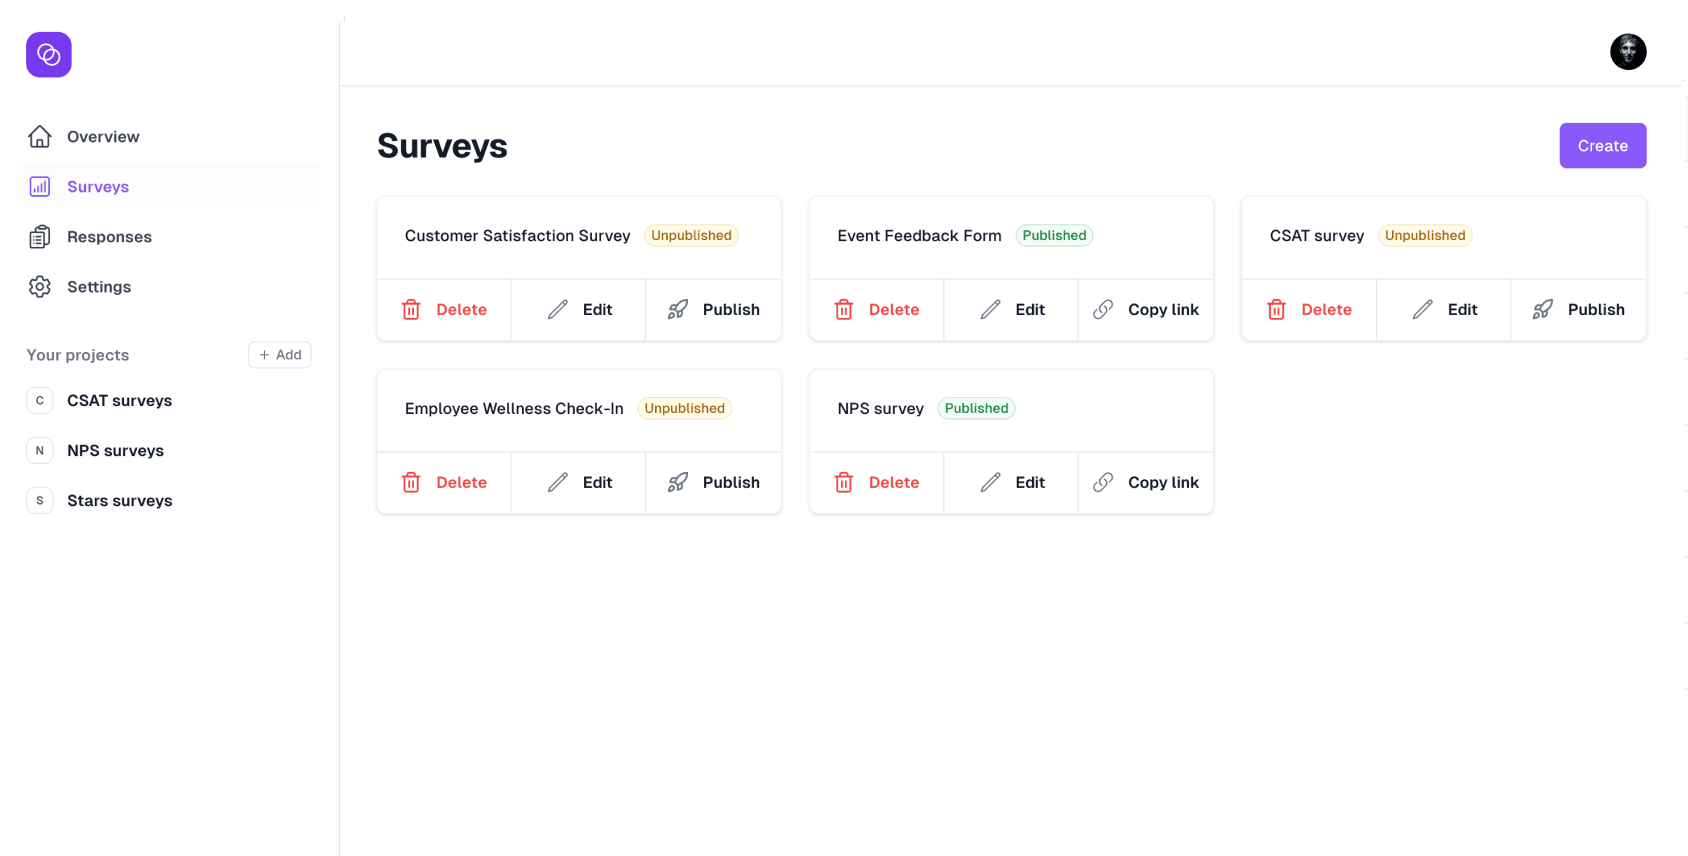Click trash icon on Customer Satisfaction Survey
Viewport: 1688px width, 856px height.
point(411,310)
